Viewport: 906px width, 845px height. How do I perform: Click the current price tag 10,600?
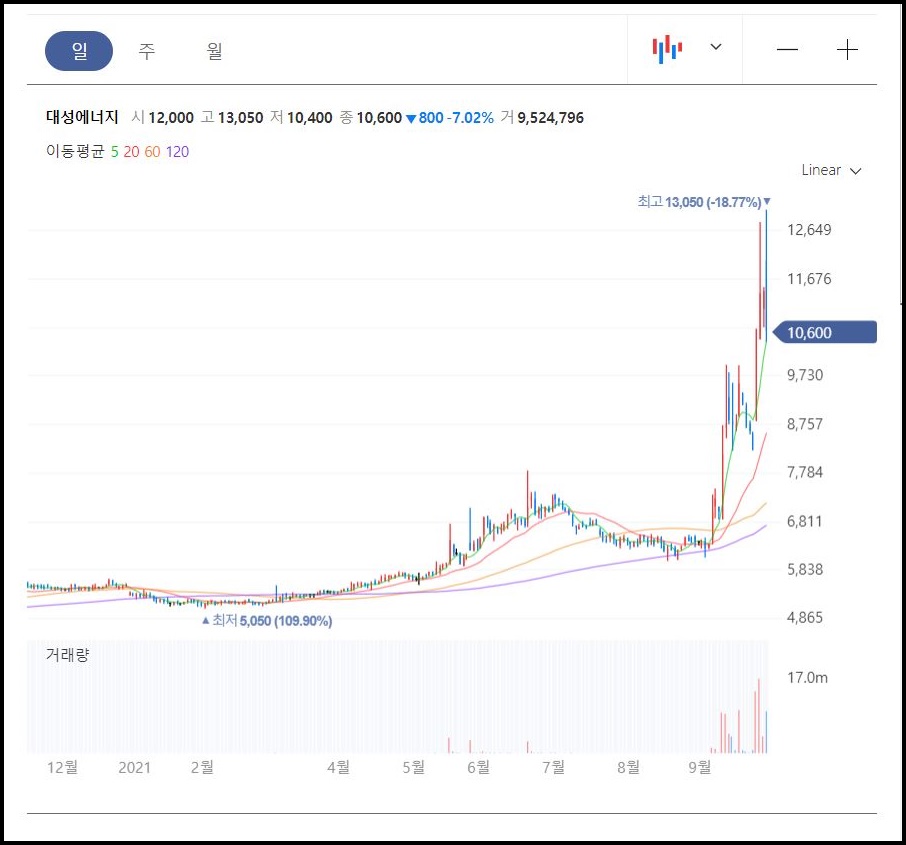(x=825, y=332)
